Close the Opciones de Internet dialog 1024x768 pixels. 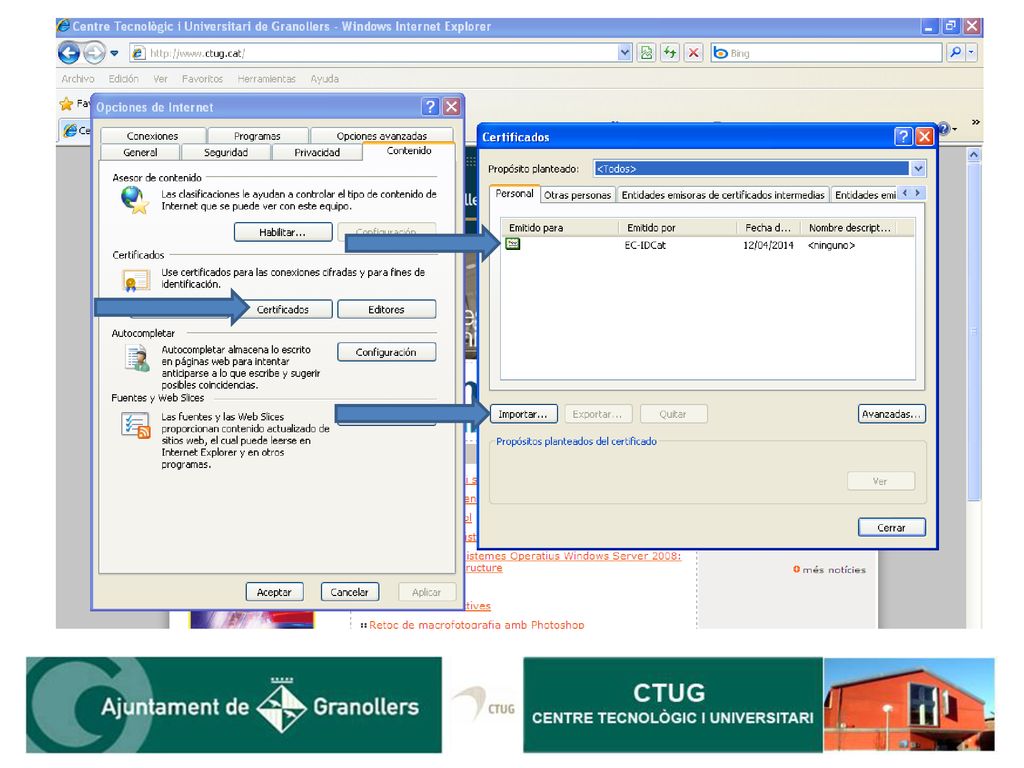(x=451, y=107)
